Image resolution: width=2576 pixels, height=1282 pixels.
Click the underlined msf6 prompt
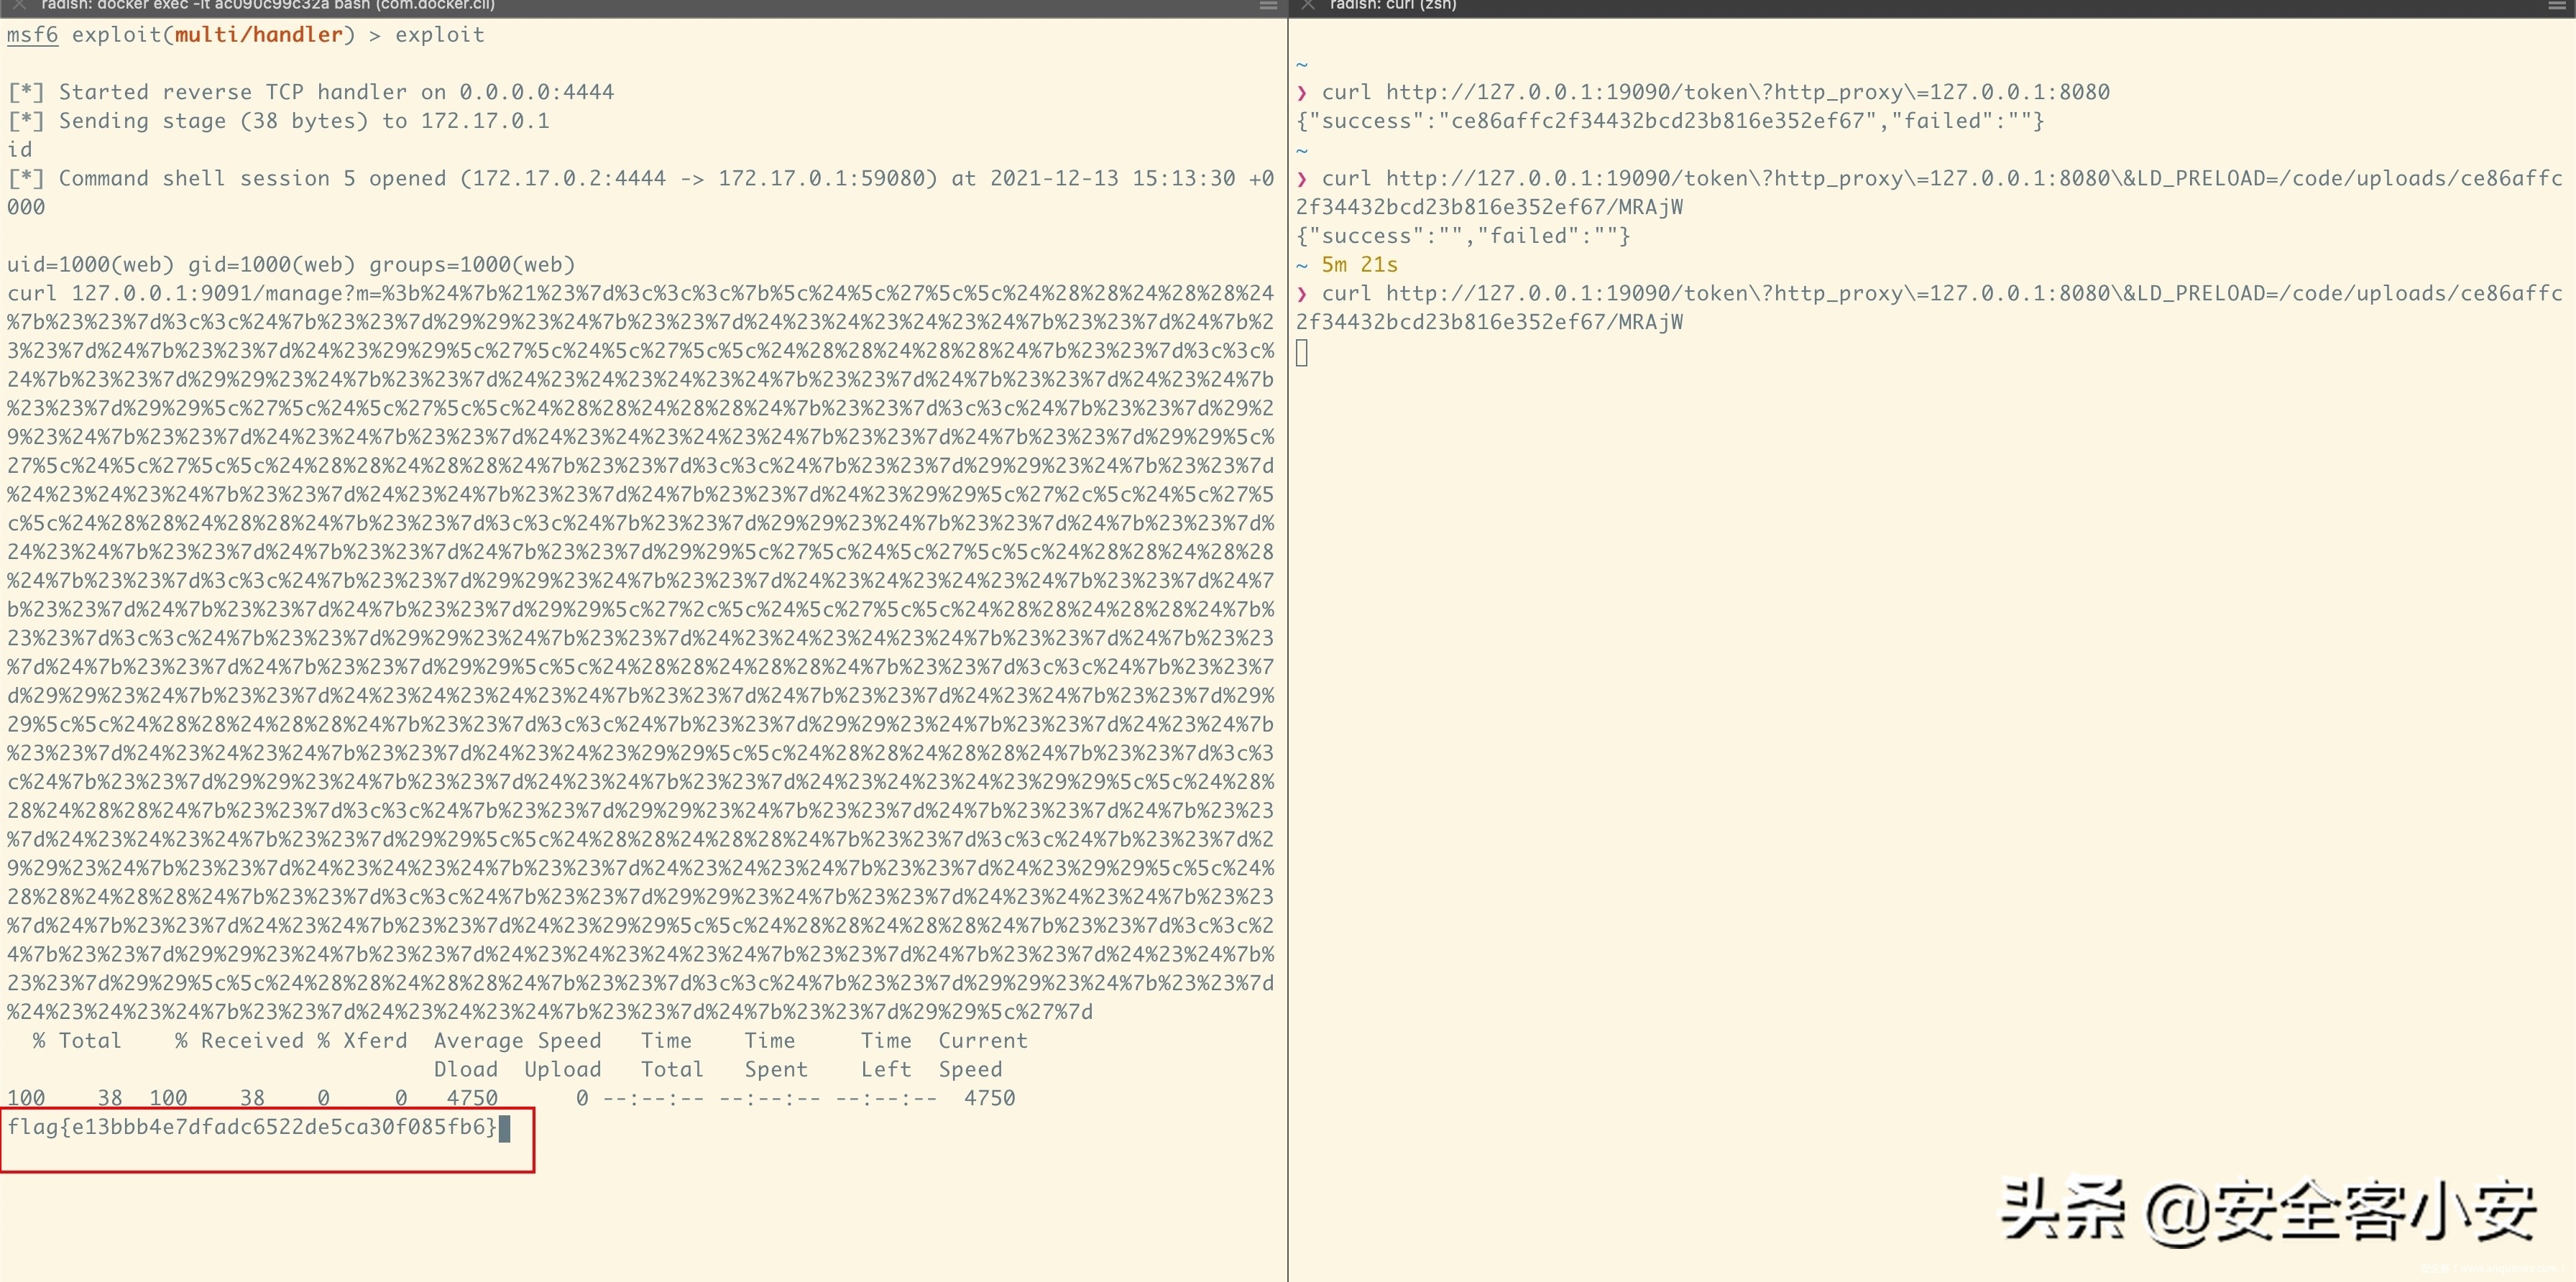click(x=32, y=35)
